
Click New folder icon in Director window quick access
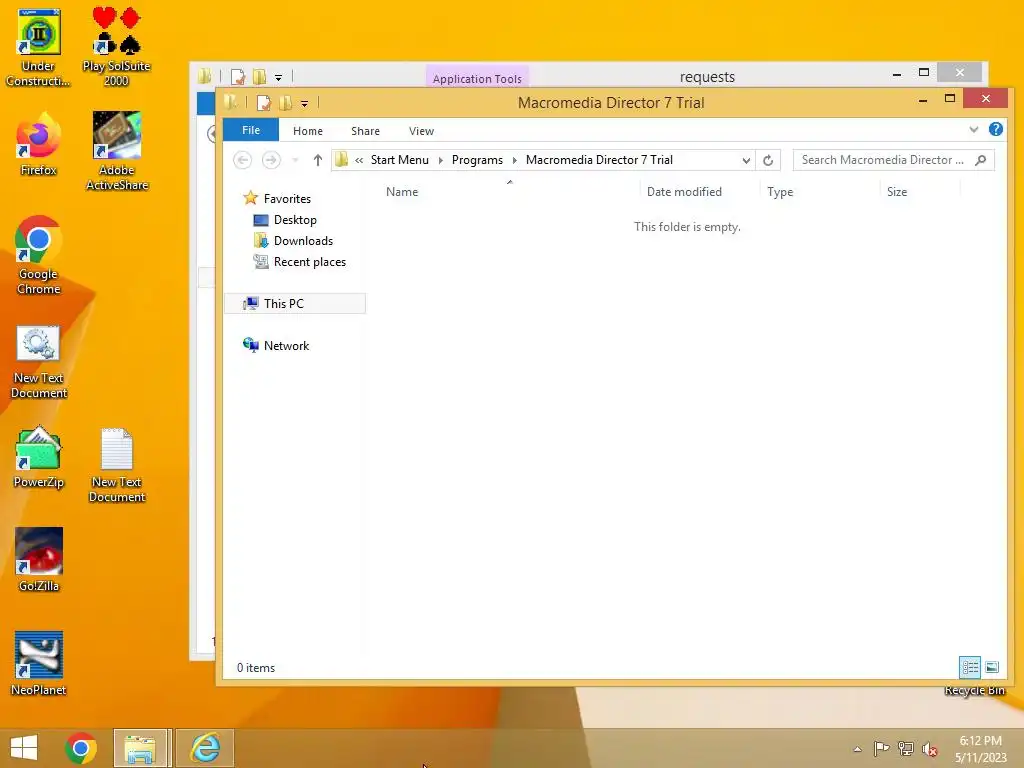tap(285, 103)
